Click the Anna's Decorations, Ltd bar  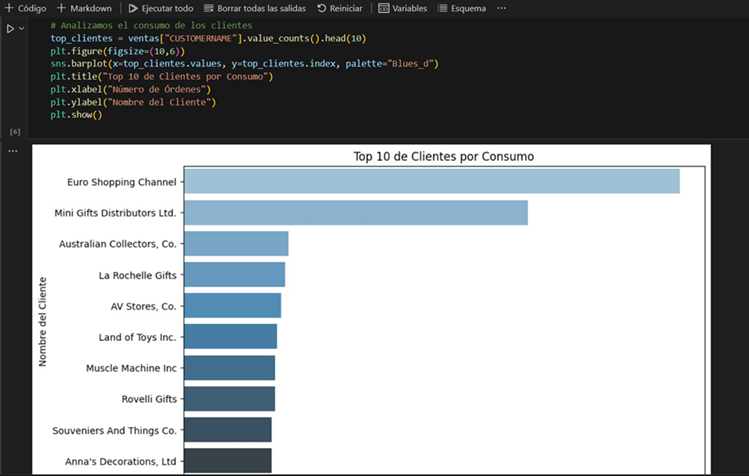point(228,461)
